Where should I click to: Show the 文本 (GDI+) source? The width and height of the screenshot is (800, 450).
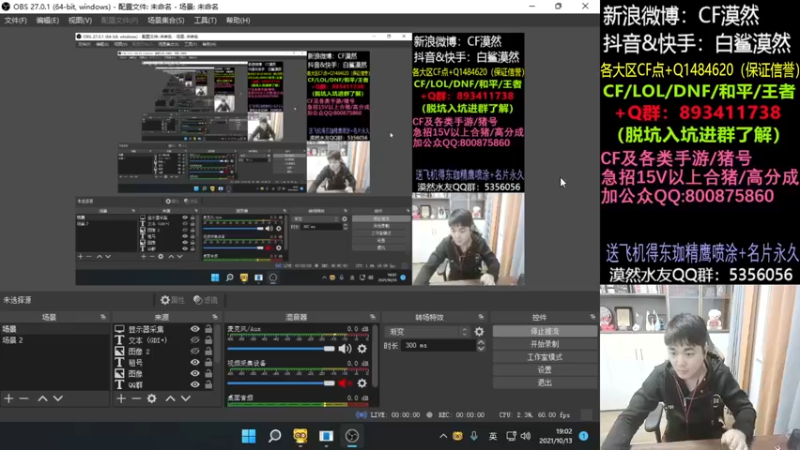195,340
